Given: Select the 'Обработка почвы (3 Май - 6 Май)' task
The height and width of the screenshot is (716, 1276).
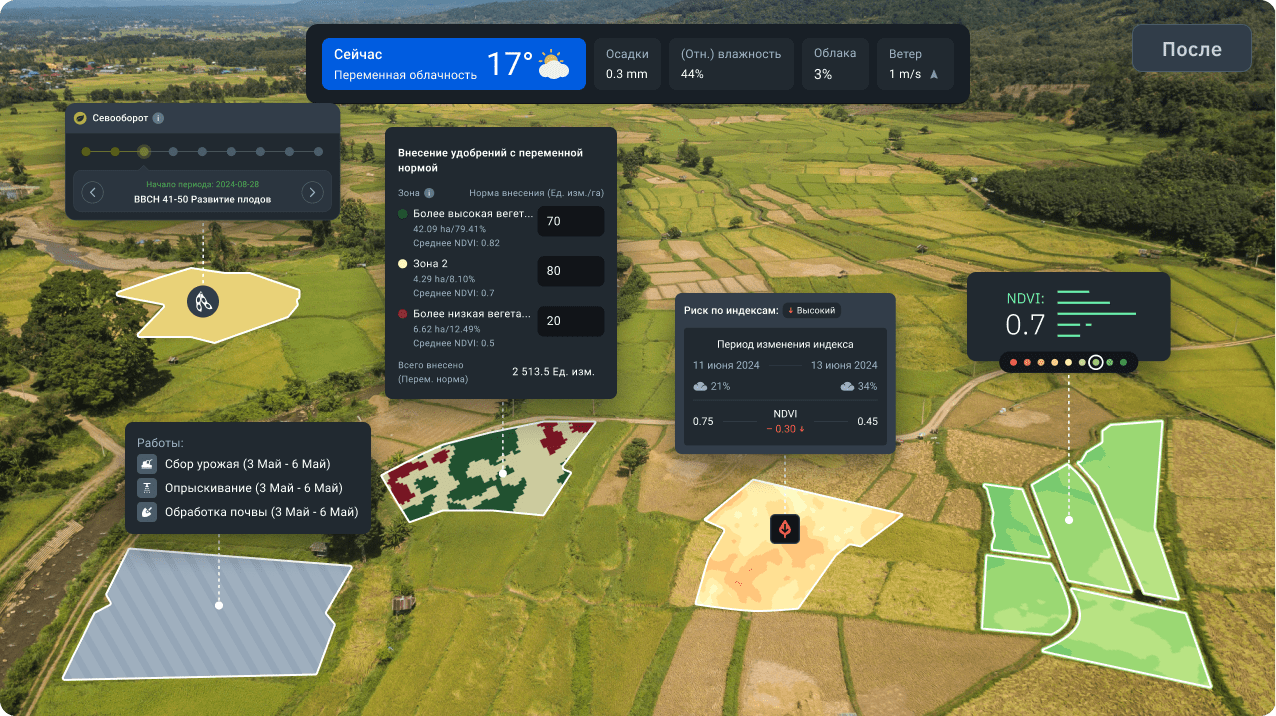Looking at the screenshot, I should (260, 512).
